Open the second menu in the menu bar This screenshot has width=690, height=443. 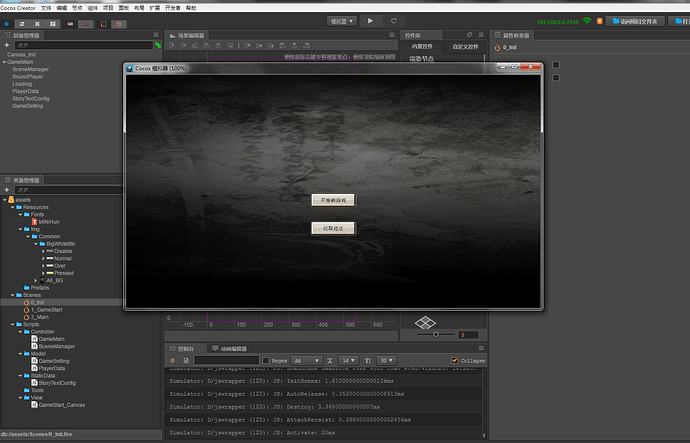62,8
